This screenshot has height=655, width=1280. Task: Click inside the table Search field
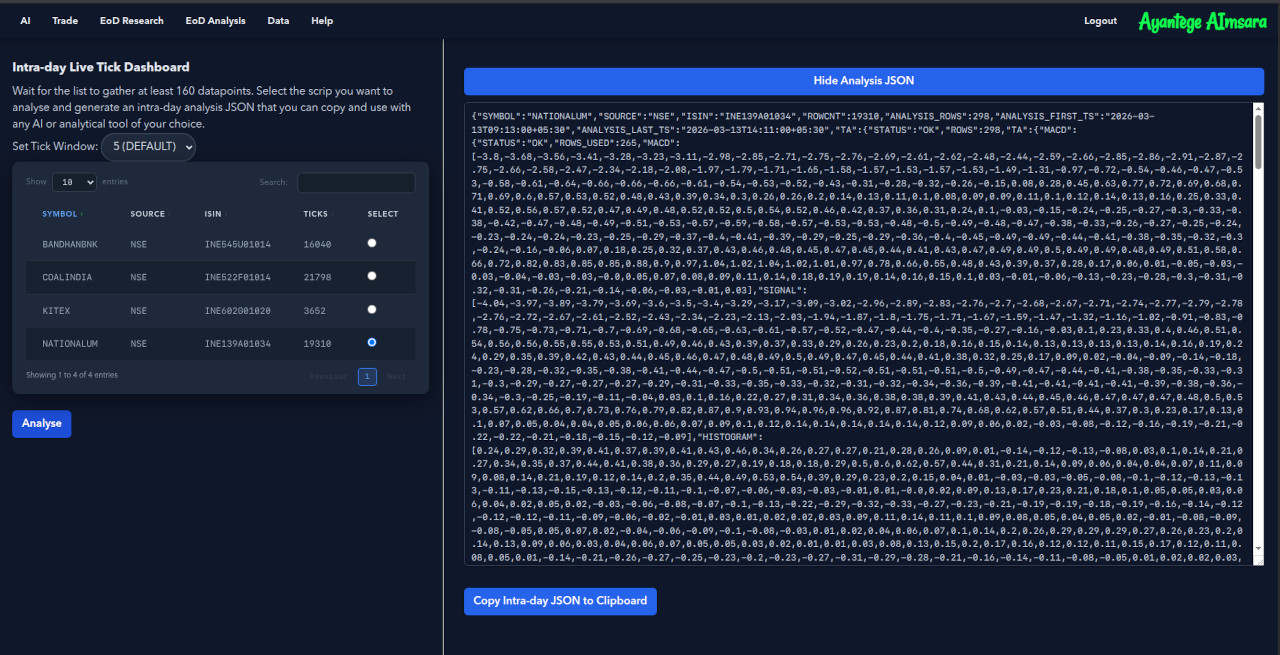click(355, 182)
